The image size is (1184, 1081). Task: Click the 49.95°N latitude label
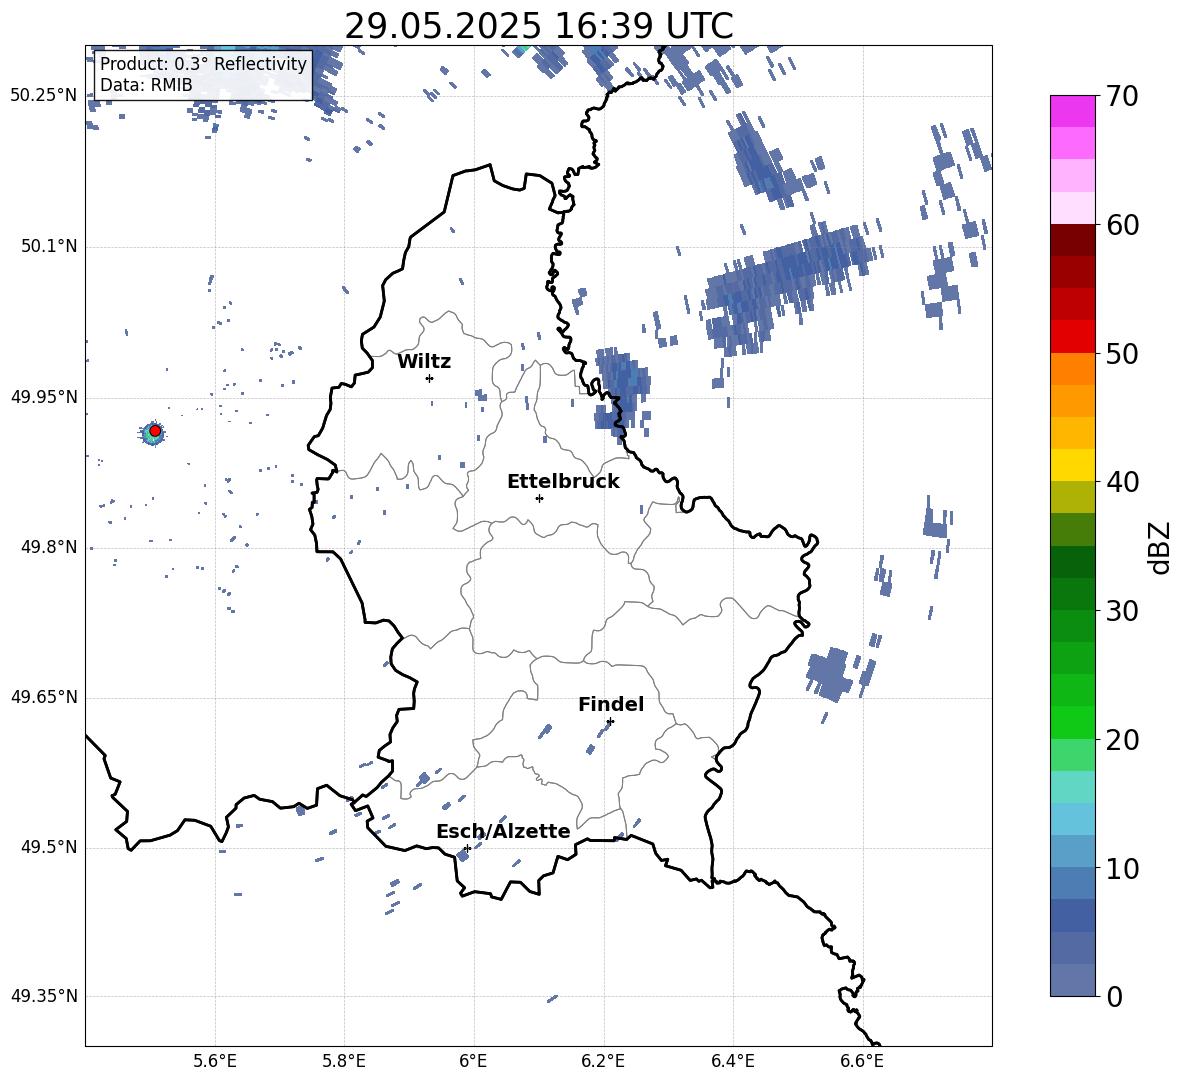tap(44, 396)
